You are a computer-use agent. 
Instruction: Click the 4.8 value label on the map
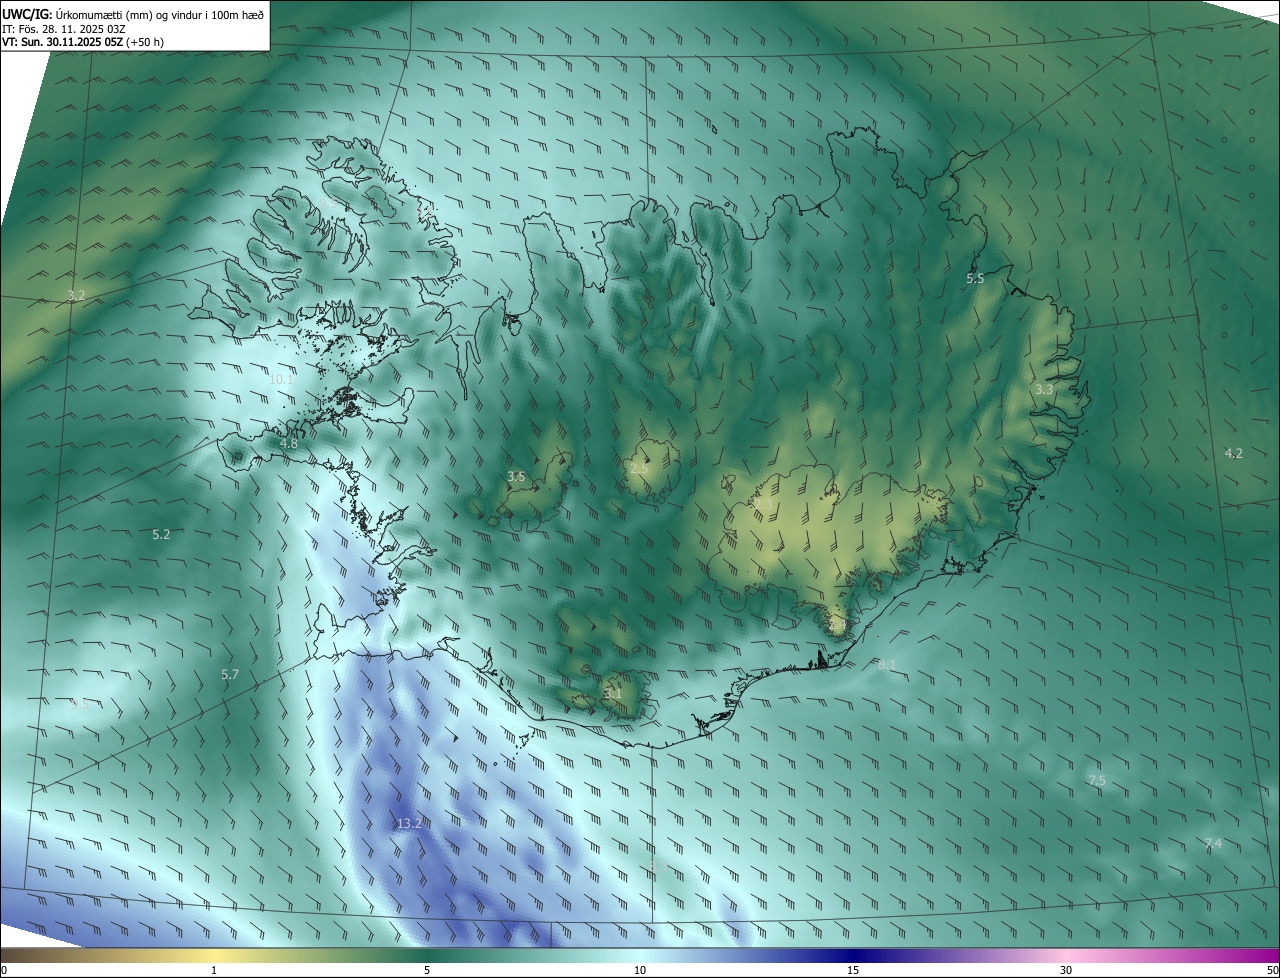coord(289,443)
